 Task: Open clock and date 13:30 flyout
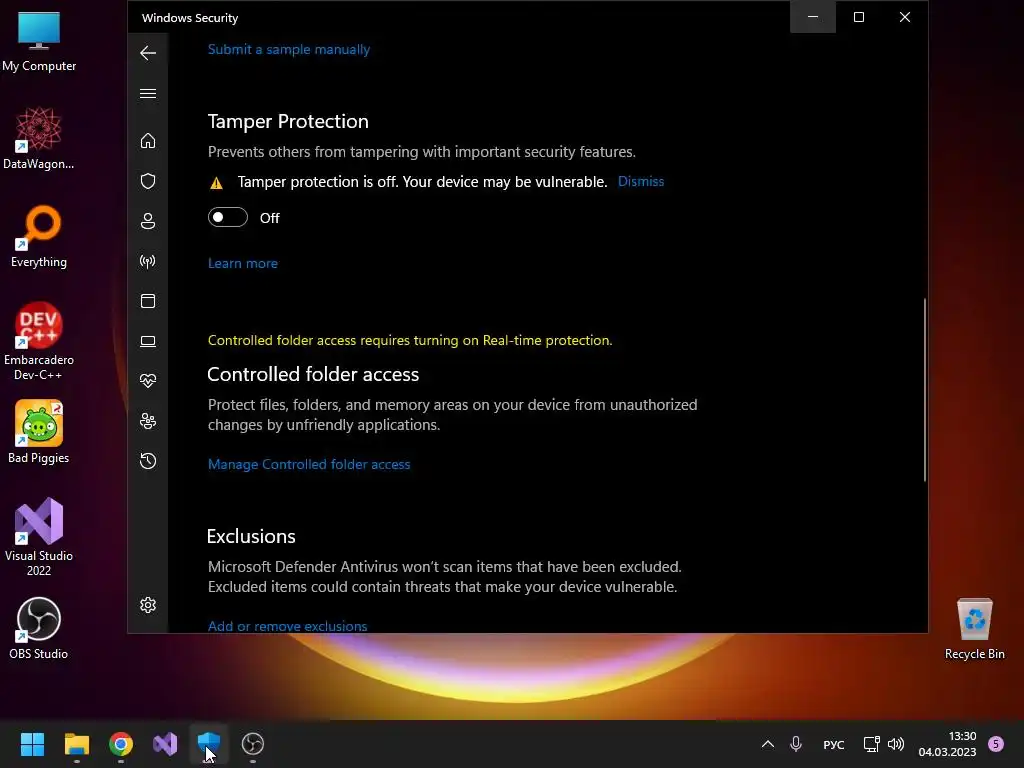point(947,744)
